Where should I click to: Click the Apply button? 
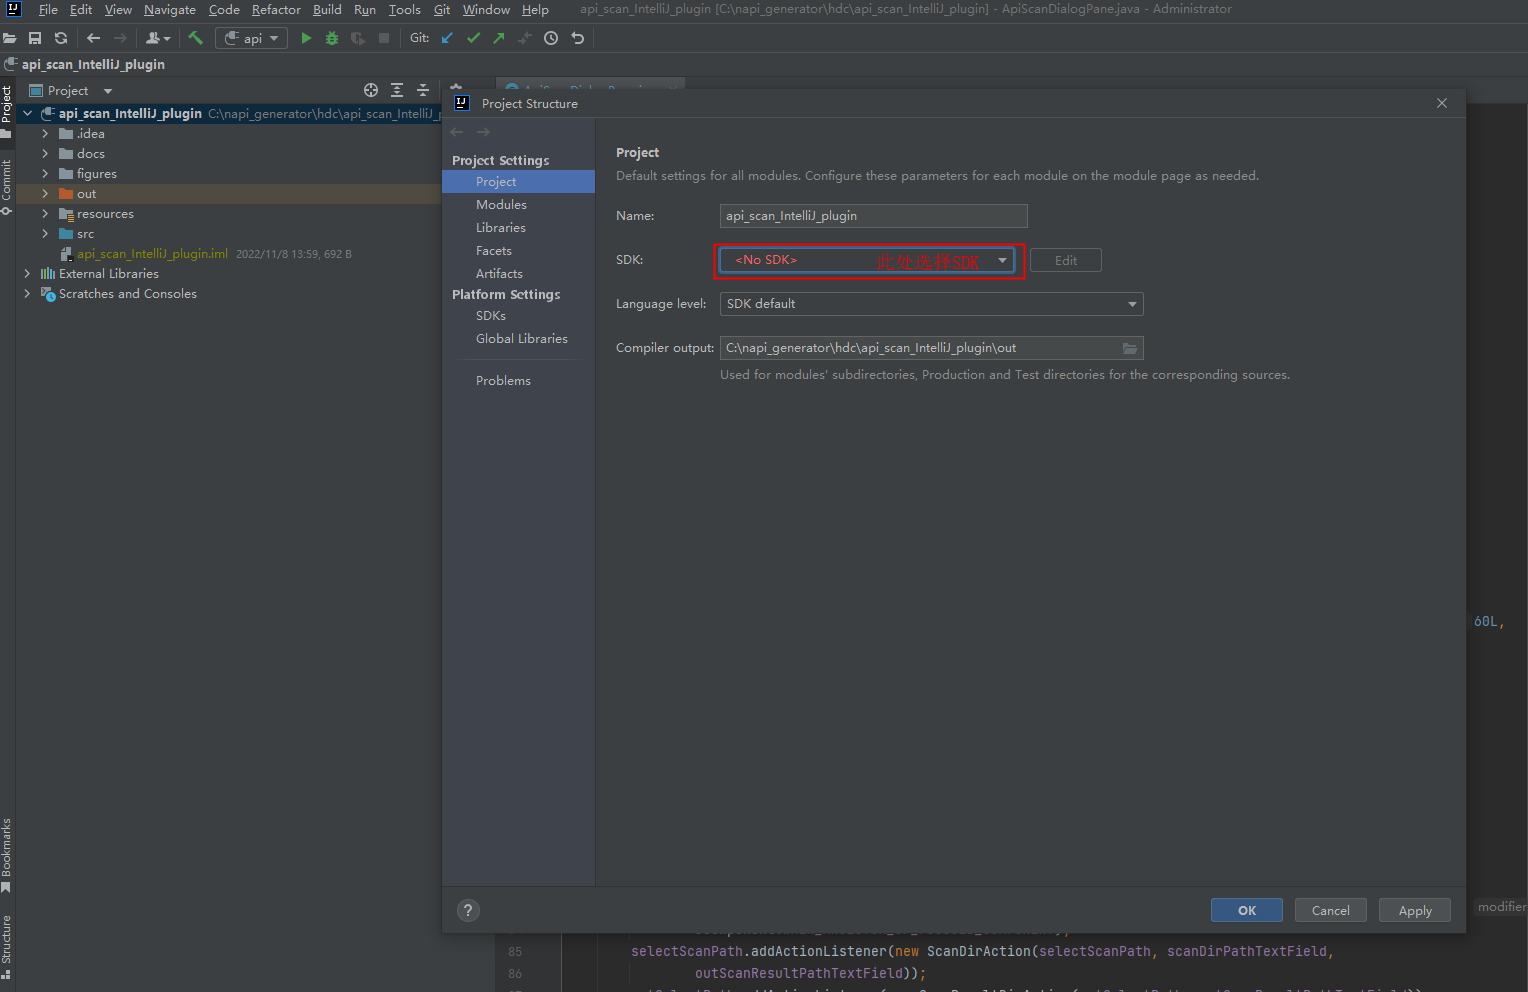coord(1414,910)
